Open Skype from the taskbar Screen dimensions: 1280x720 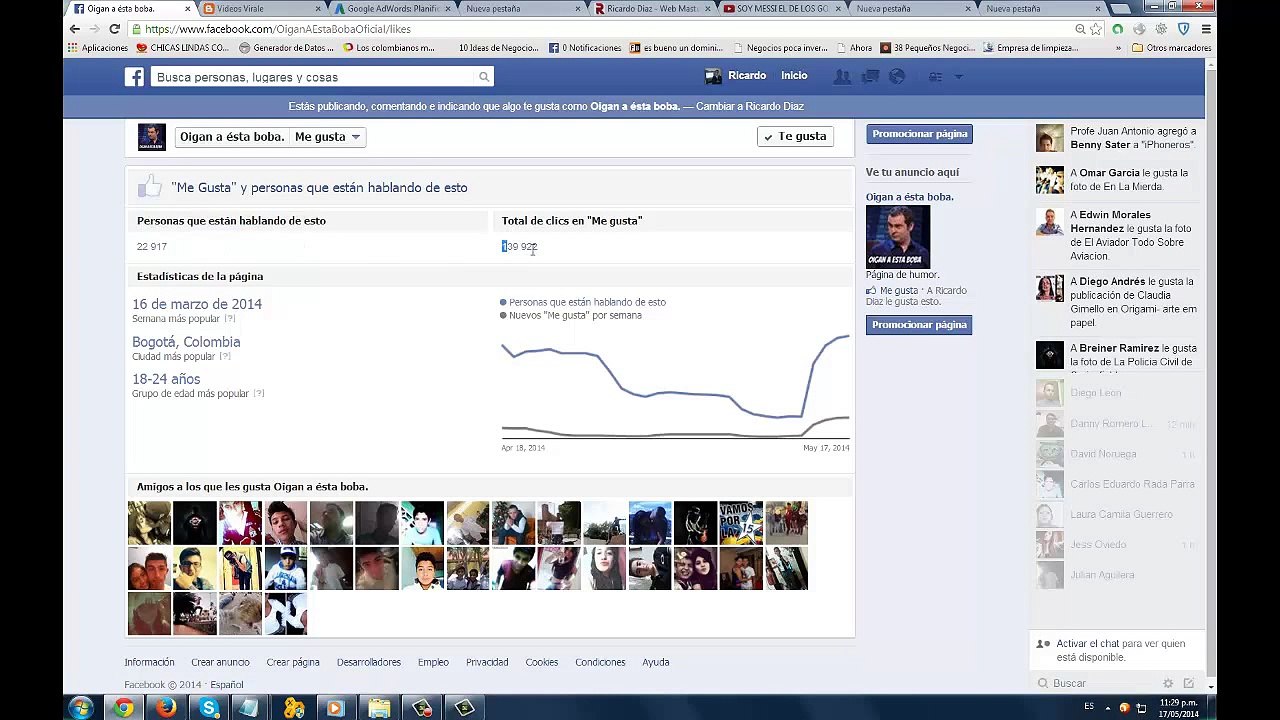[209, 708]
